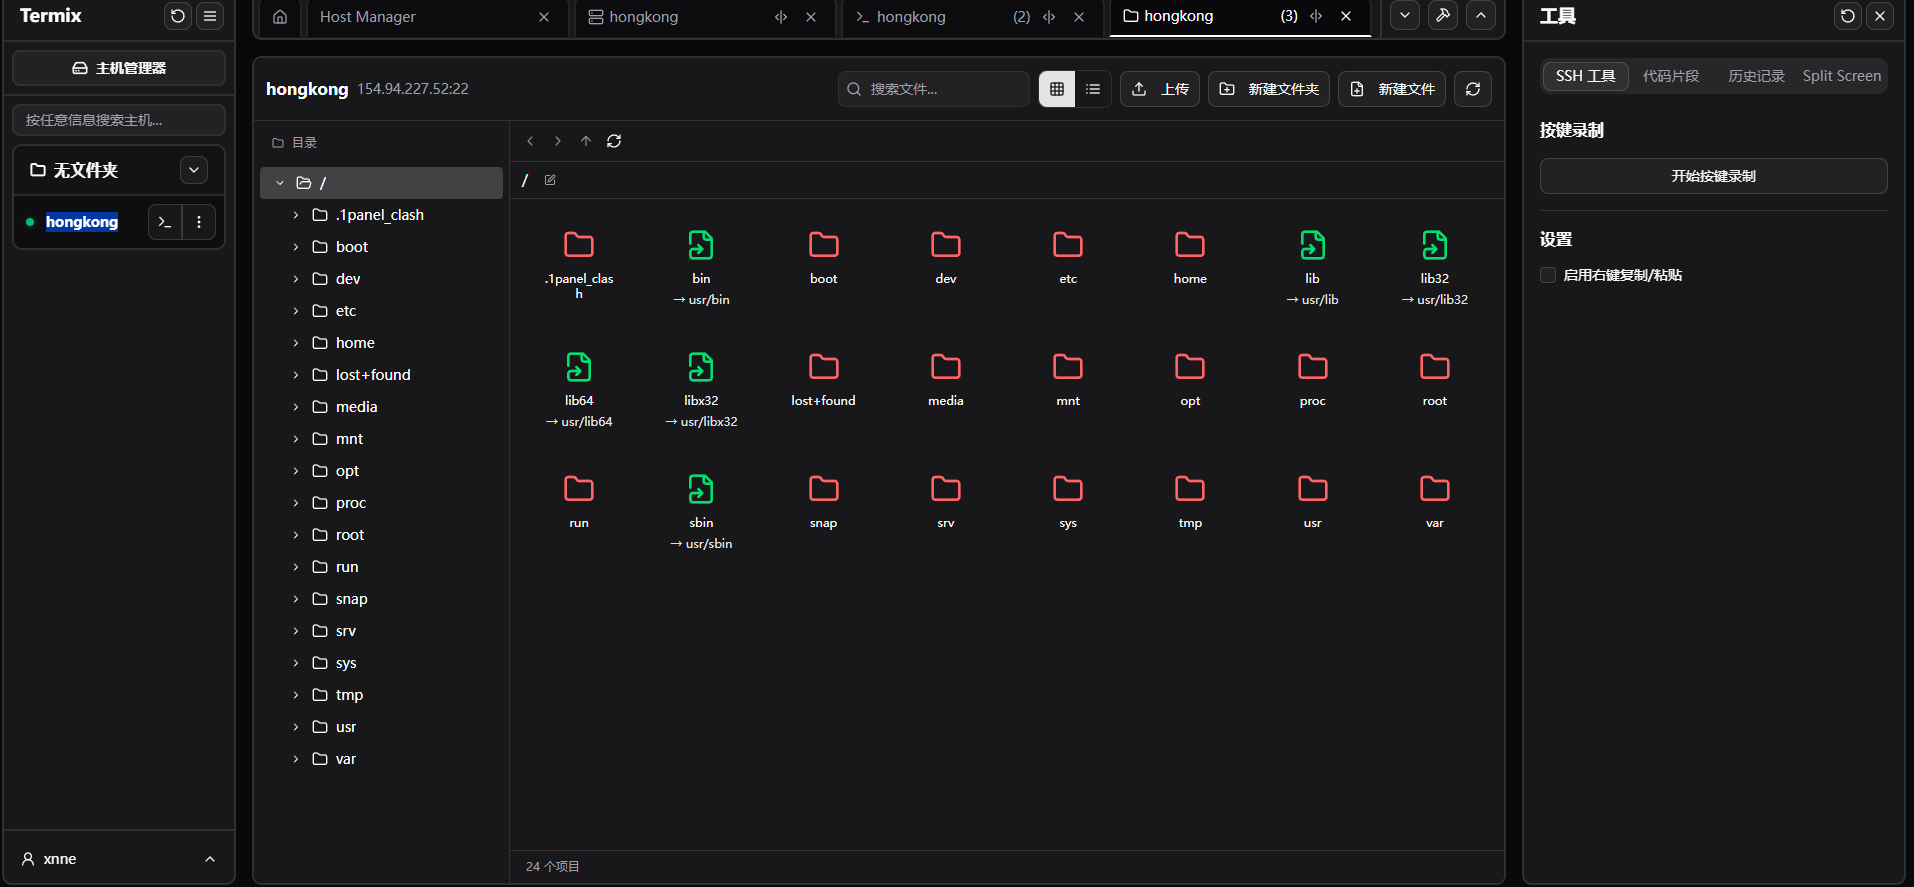Switch to list view layout
Image resolution: width=1914 pixels, height=887 pixels.
tap(1093, 89)
